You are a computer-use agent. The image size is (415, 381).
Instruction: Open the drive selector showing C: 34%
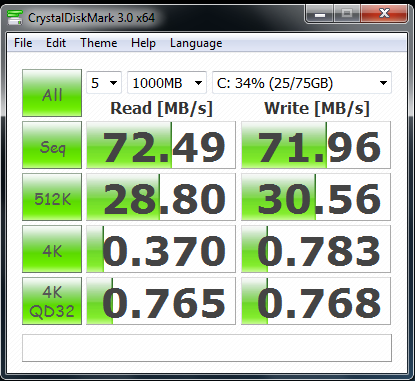(302, 83)
